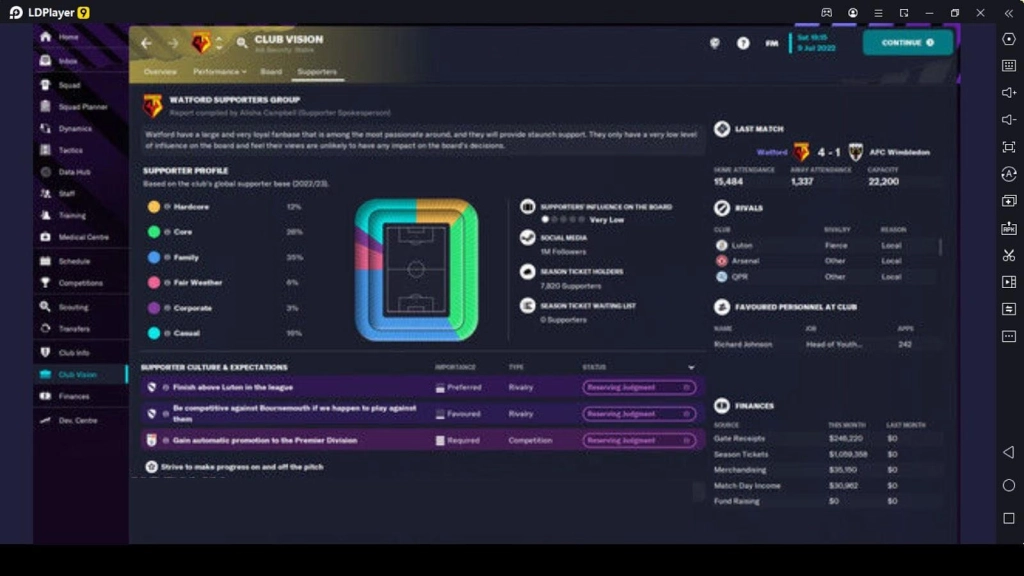
Task: Open the Inbox in the sidebar
Action: click(68, 61)
